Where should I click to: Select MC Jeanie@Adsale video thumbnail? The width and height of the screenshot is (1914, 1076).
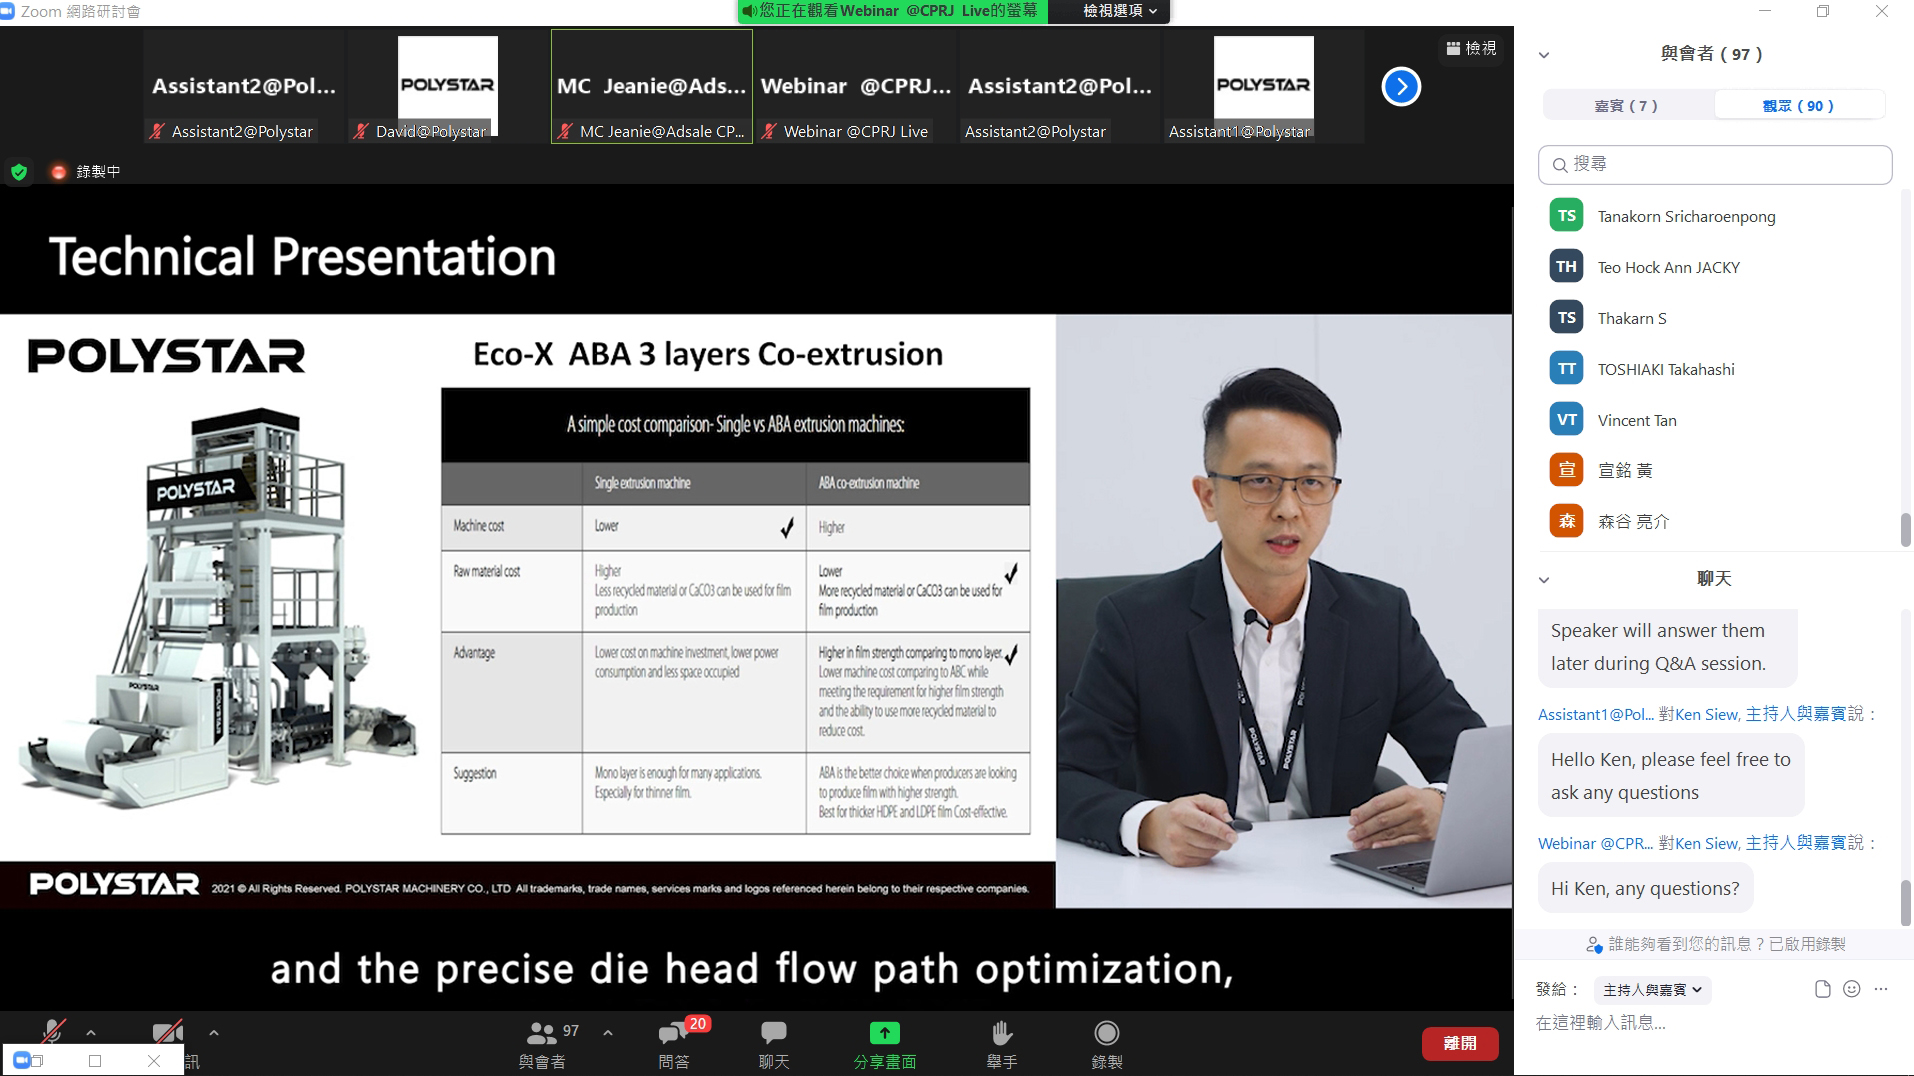pyautogui.click(x=652, y=87)
